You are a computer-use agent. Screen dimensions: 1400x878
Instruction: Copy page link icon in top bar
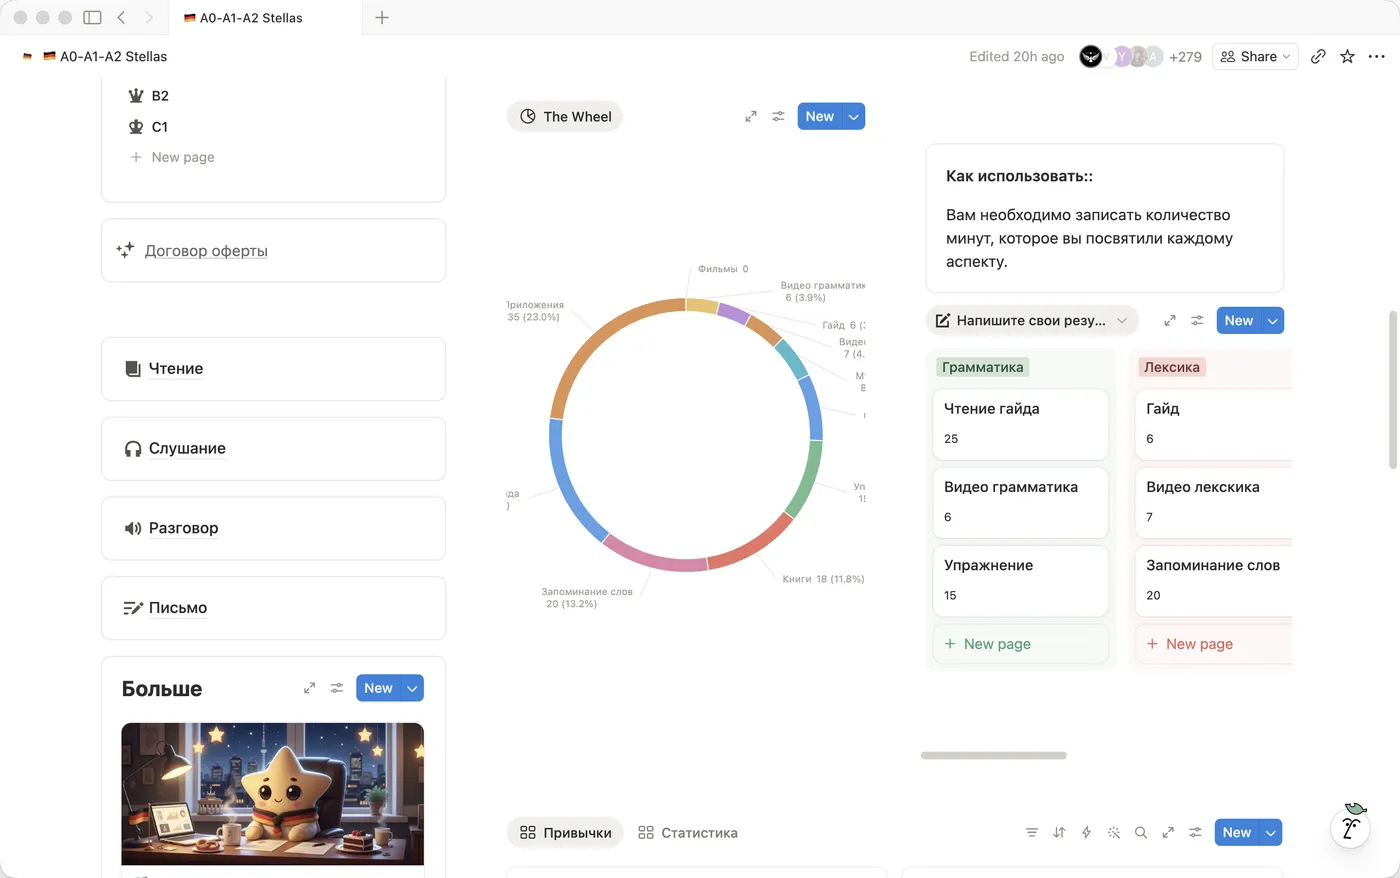(x=1318, y=56)
